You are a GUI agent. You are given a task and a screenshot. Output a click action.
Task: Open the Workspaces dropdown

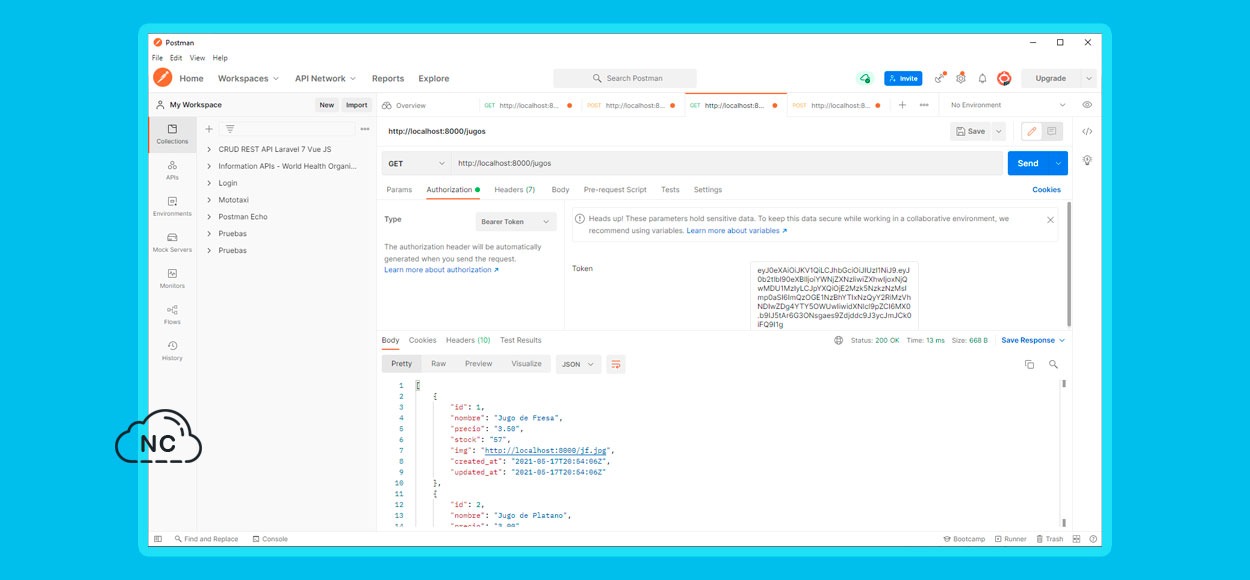pyautogui.click(x=249, y=78)
